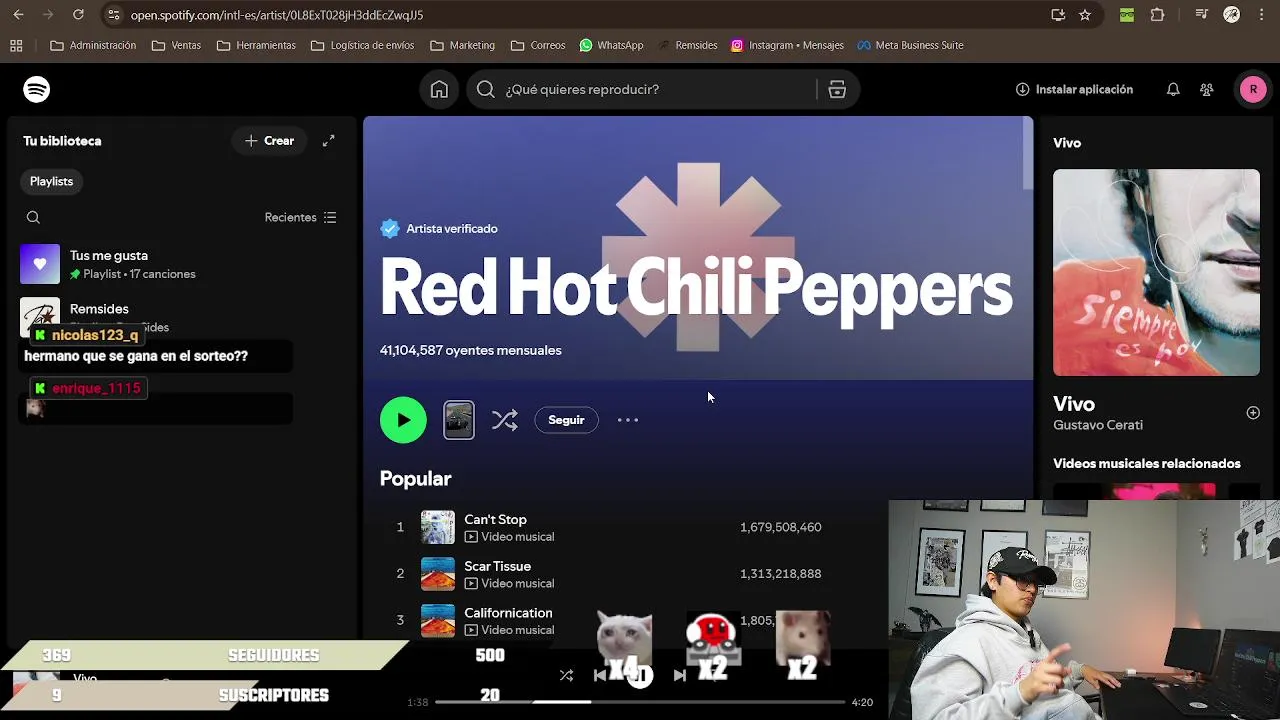
Task: Search within Tu biblioteca
Action: [33, 217]
